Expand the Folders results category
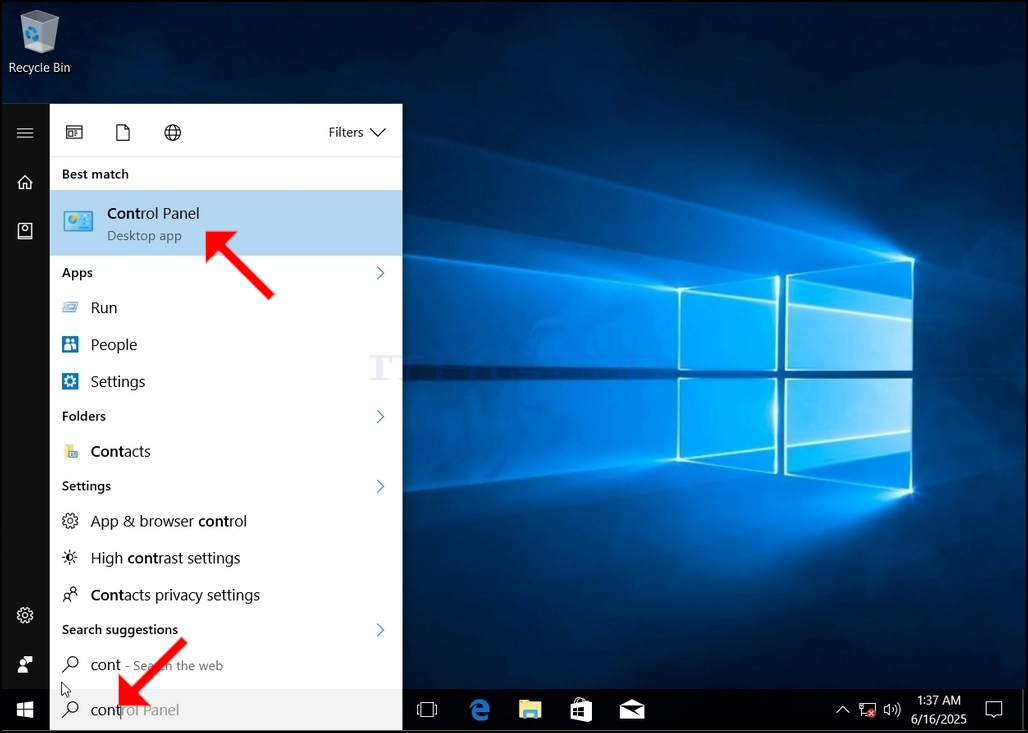Screen dimensions: 1028x733 click(380, 416)
